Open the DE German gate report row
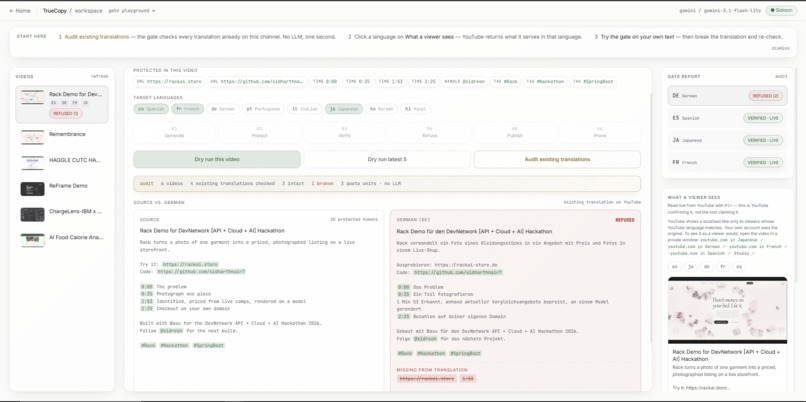Viewport: 806px width, 402px height. [x=727, y=96]
